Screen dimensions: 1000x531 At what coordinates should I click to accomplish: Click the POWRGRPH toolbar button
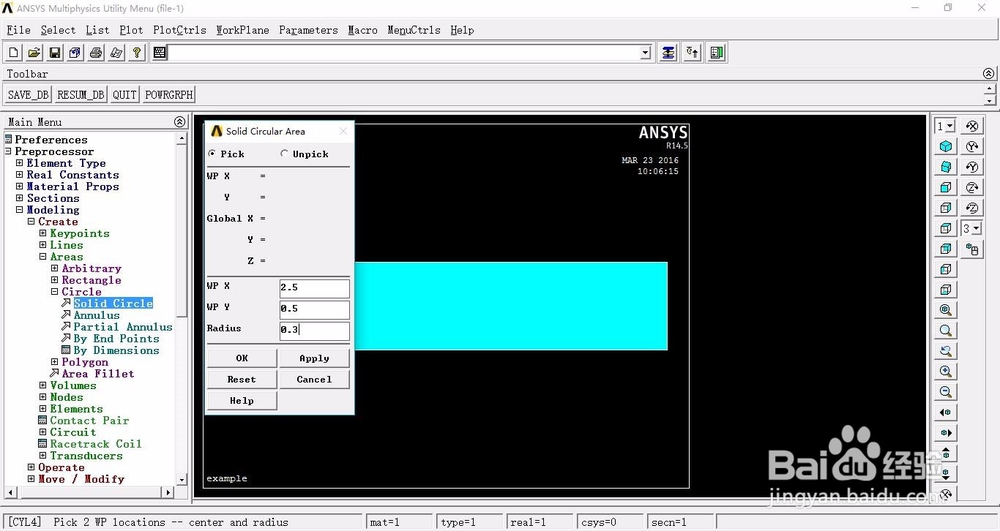tap(168, 95)
